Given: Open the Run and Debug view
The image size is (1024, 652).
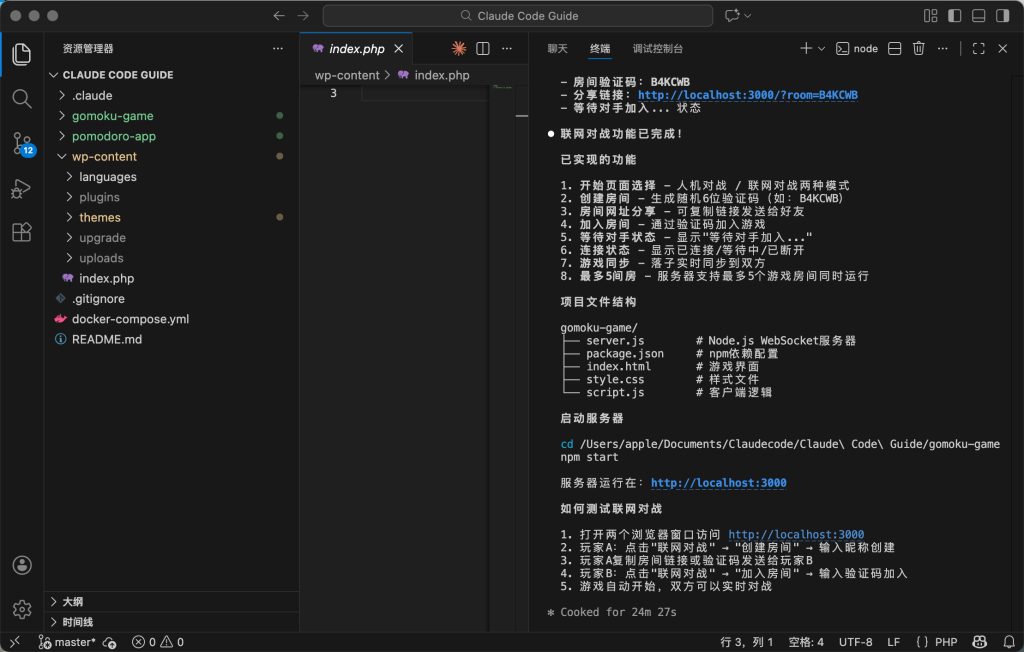Looking at the screenshot, I should point(22,188).
